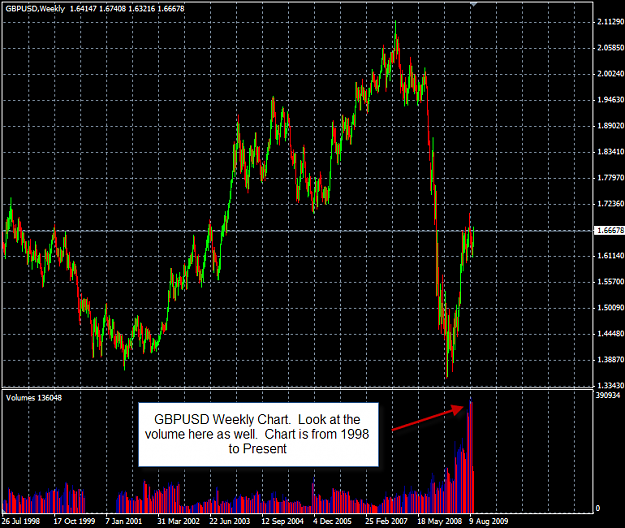Image resolution: width=625 pixels, height=528 pixels.
Task: Click the horizontal current price line on chart
Action: (x=297, y=231)
